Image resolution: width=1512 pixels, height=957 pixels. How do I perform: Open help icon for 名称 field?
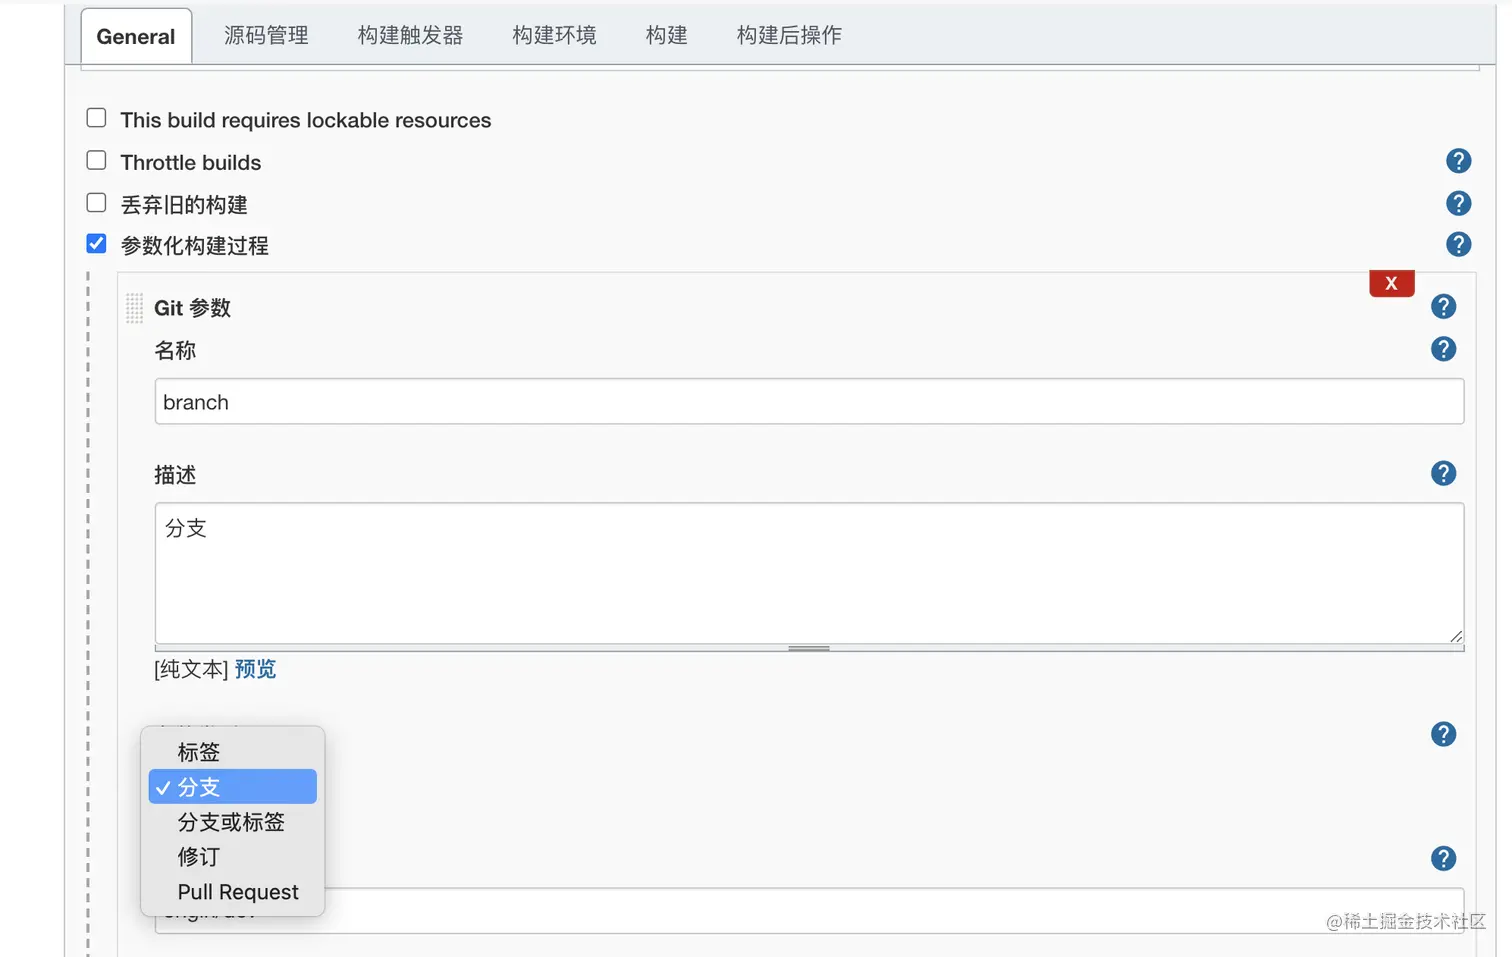[1443, 349]
